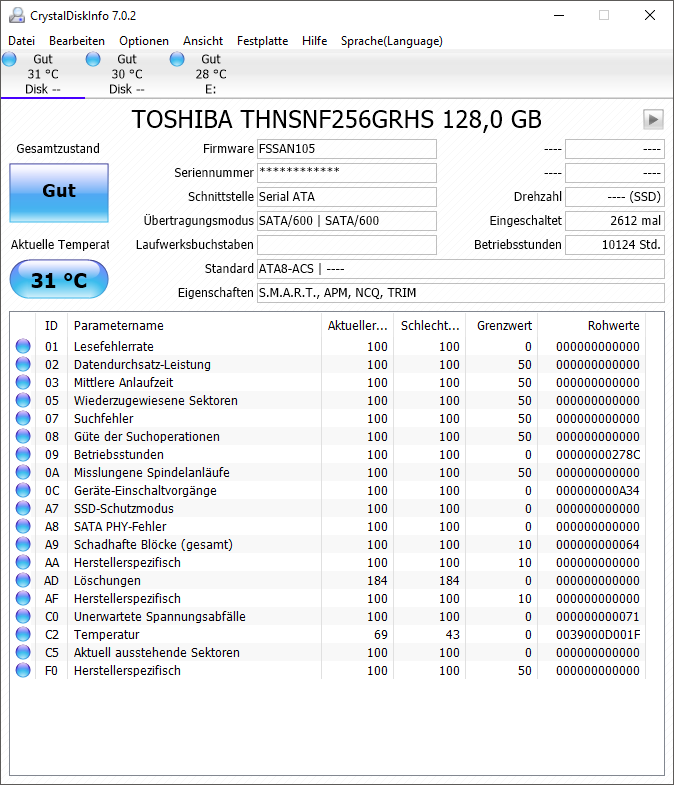Click the status icon for Mittlere Anlaufzeit
674x785 pixels.
[23, 382]
